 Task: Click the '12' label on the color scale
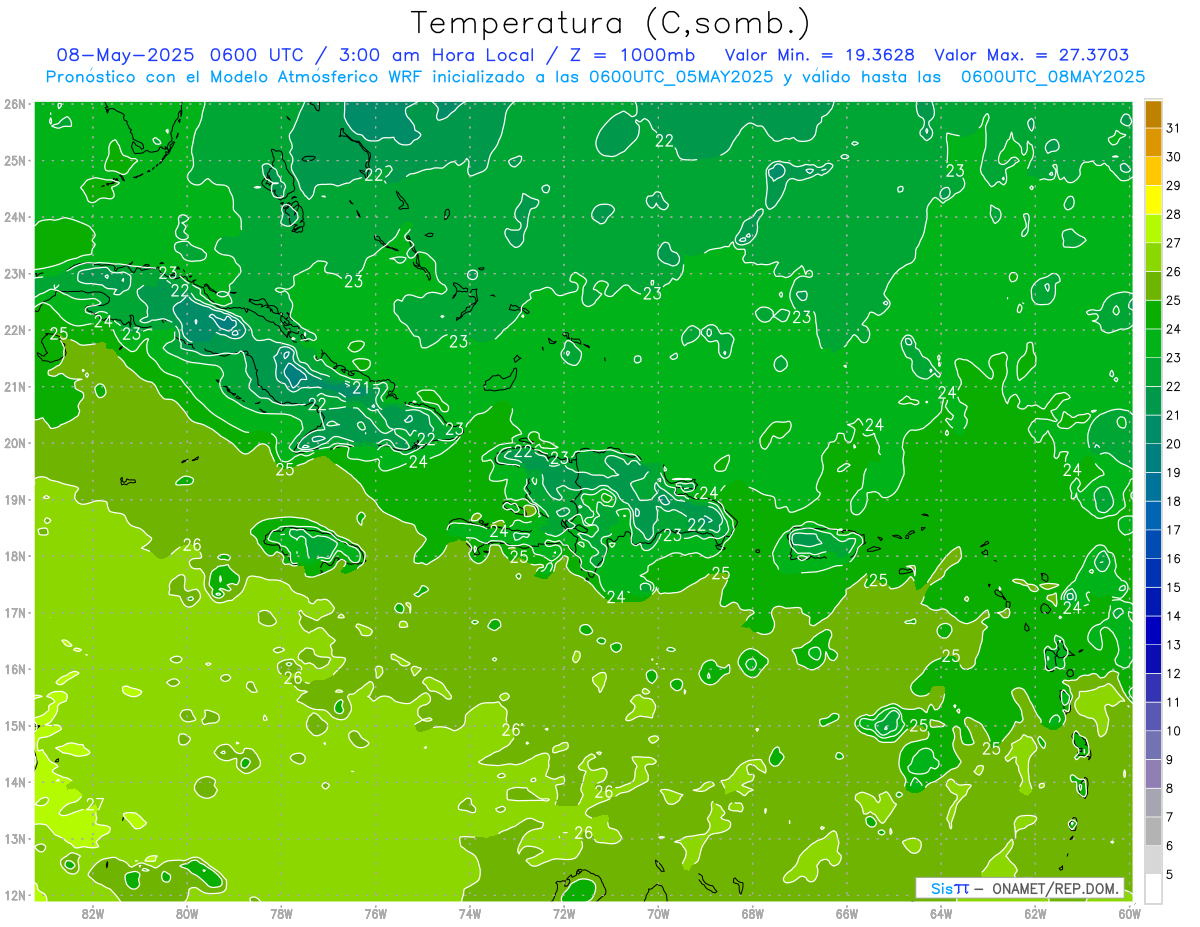point(1173,673)
